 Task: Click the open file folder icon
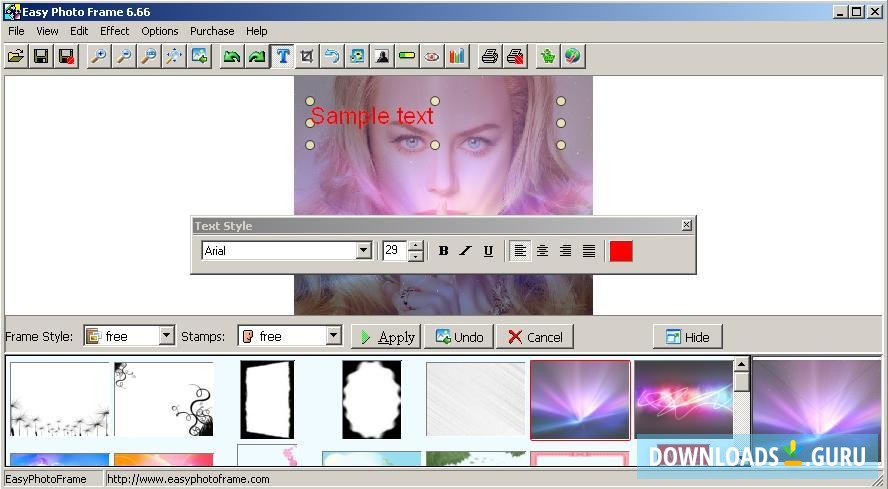pos(16,56)
